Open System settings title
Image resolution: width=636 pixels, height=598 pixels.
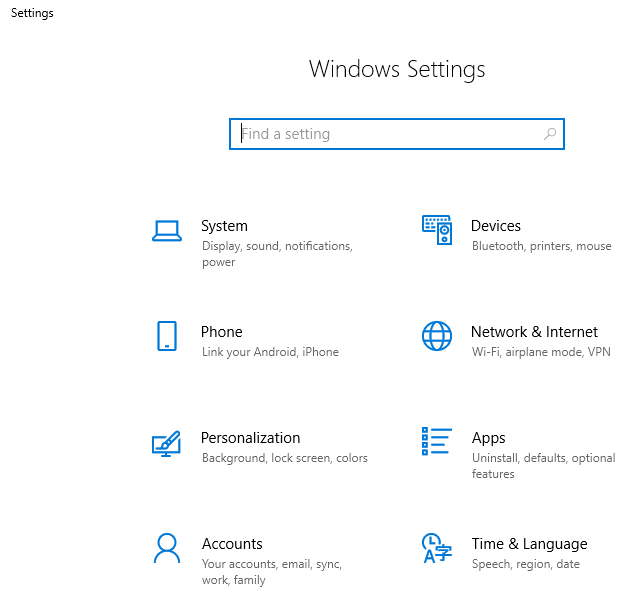pos(224,226)
